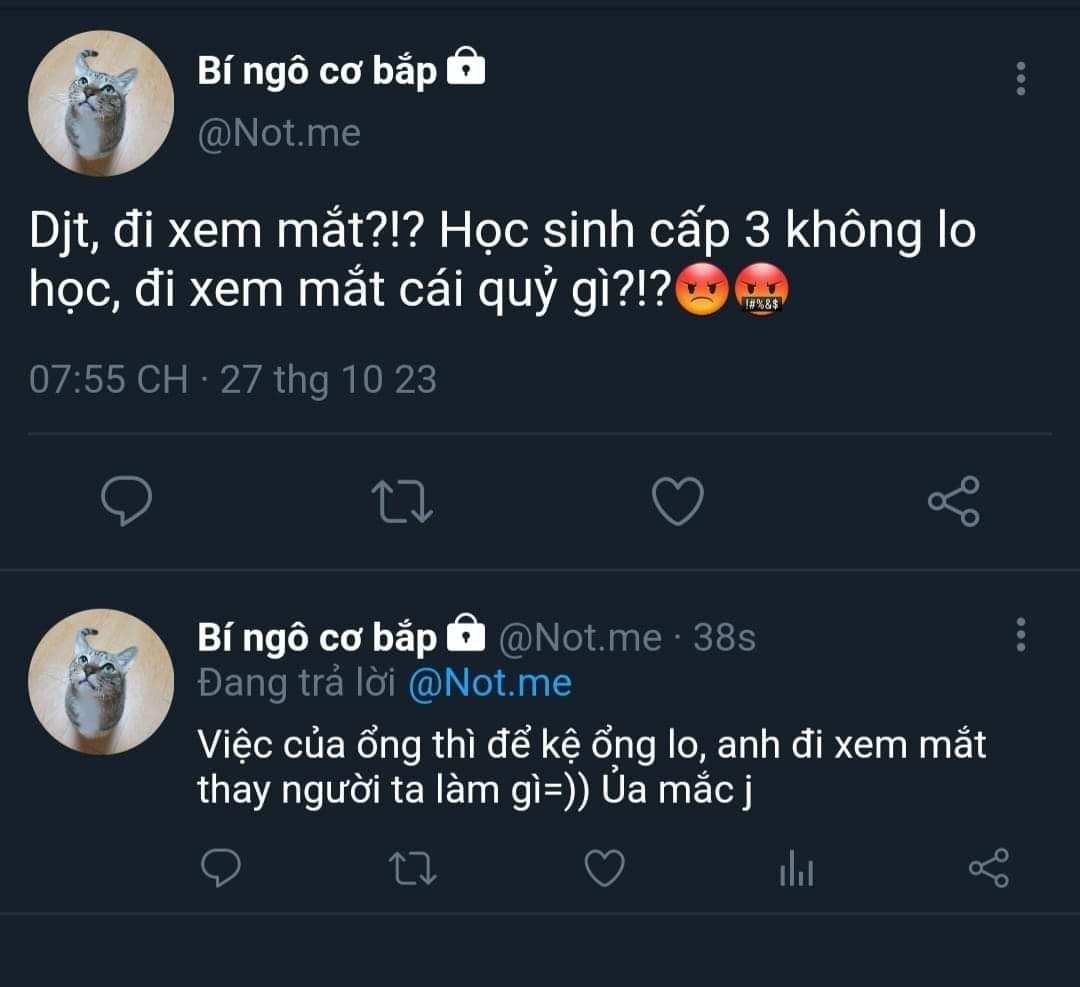View analytics for the reply tweet
Screen dimensions: 1080x987
click(796, 870)
